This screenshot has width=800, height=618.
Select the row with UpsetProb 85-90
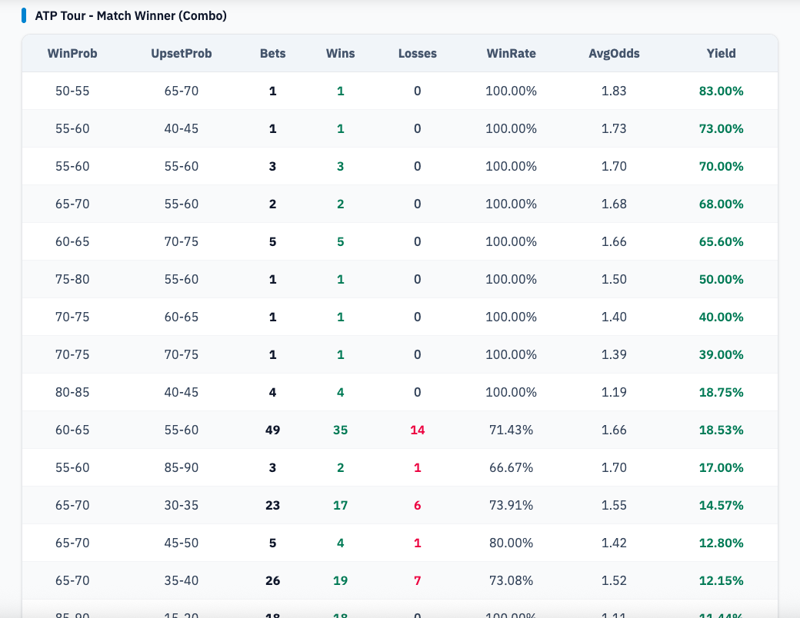point(400,467)
